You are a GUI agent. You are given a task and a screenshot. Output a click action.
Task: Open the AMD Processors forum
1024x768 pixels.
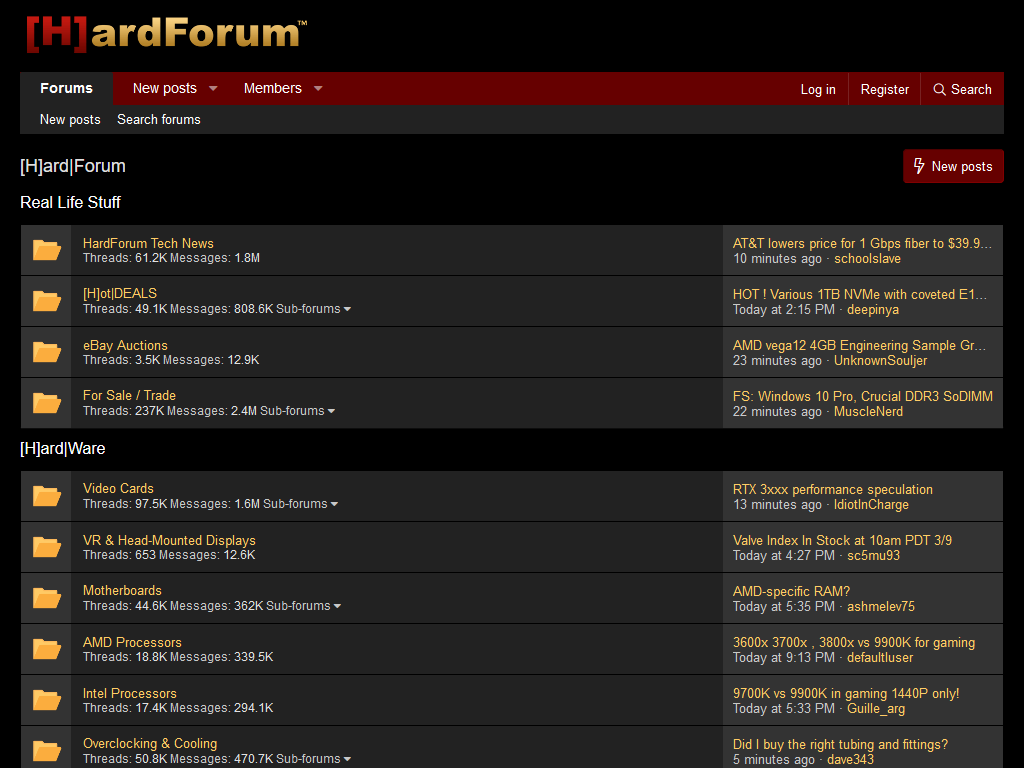(x=133, y=642)
